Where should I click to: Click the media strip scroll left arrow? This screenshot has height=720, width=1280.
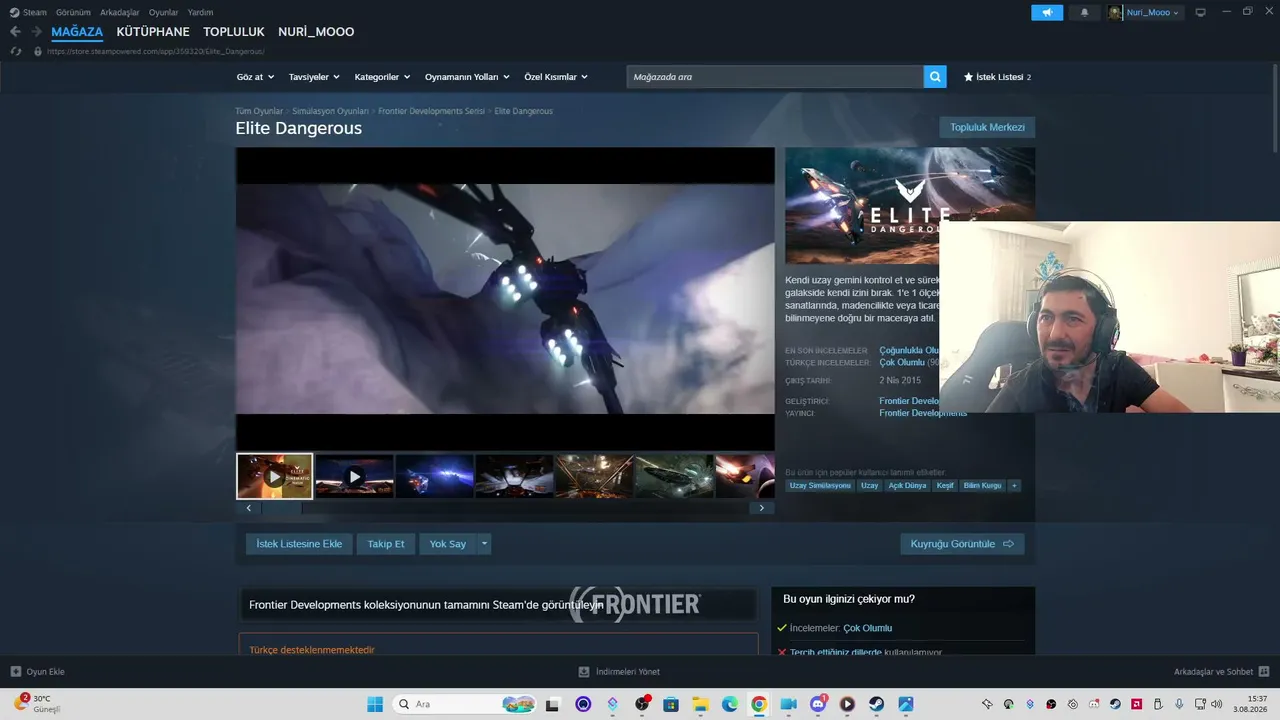[249, 508]
